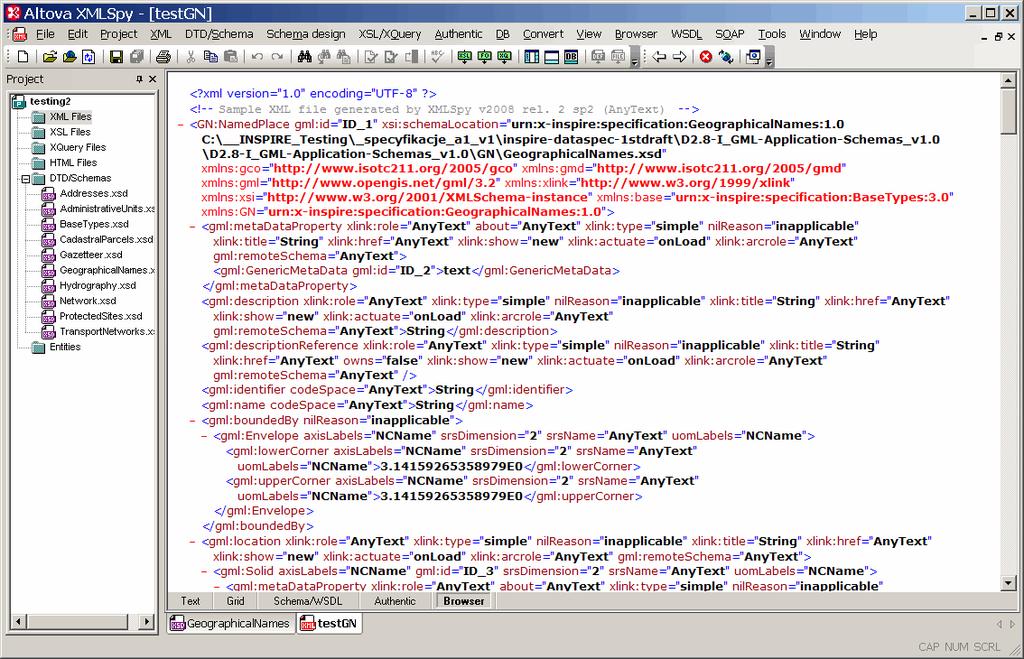Viewport: 1024px width, 659px height.
Task: Click the Copy icon
Action: click(x=210, y=57)
